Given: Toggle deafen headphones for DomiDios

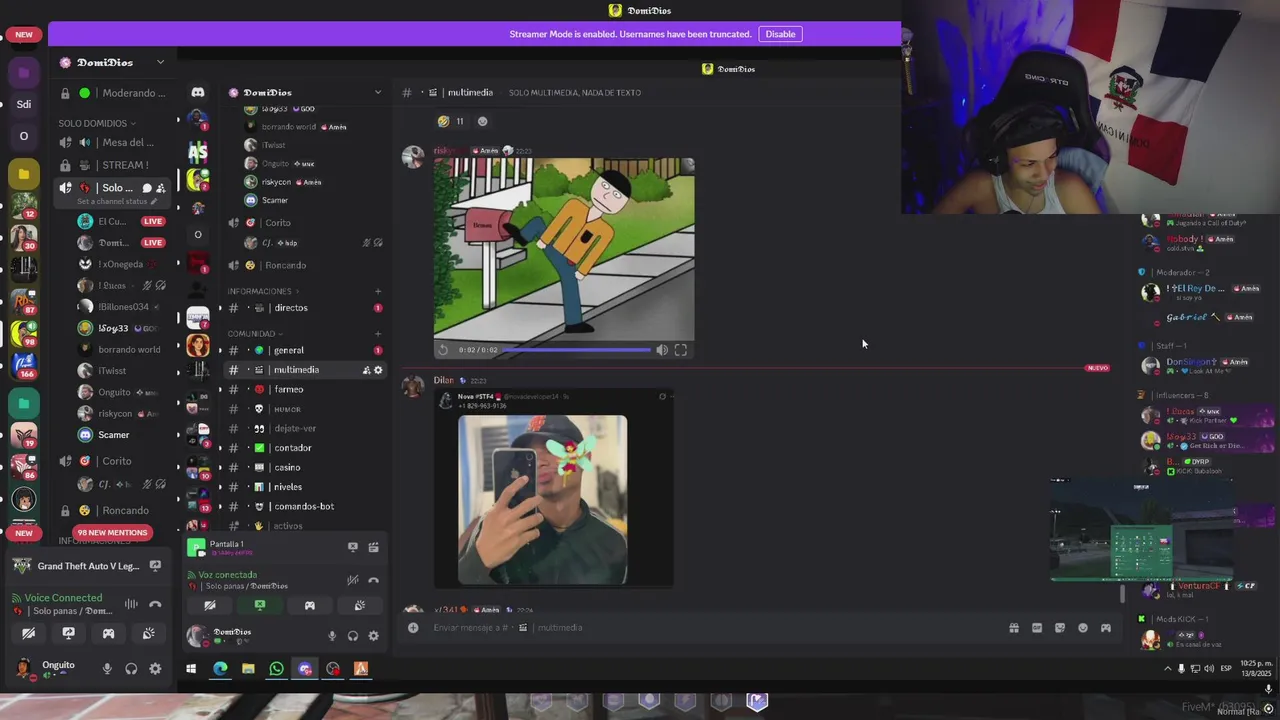Looking at the screenshot, I should 353,636.
